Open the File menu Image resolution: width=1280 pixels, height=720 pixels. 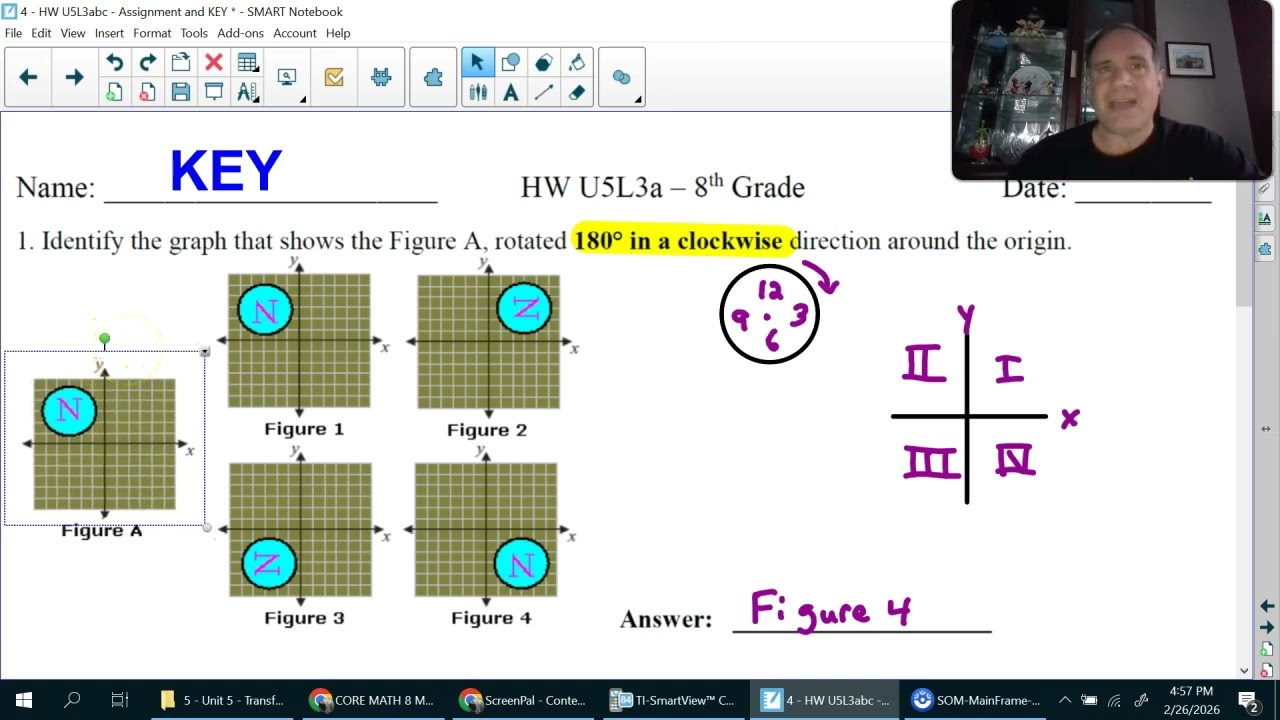point(13,33)
